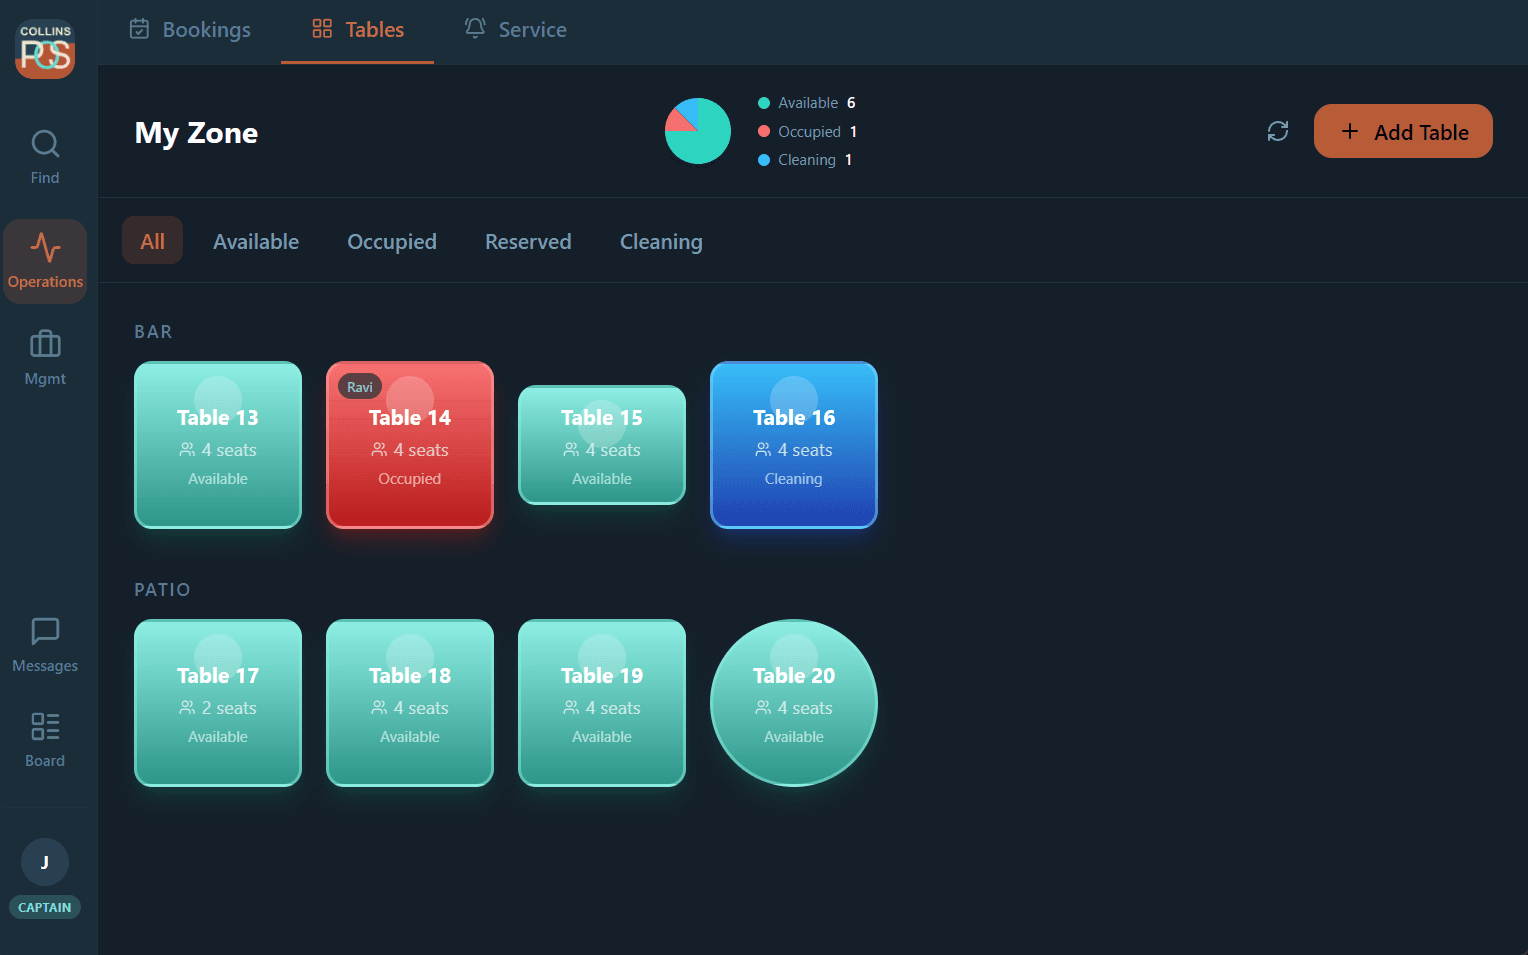Viewport: 1528px width, 955px height.
Task: Filter tables by Reserved
Action: click(528, 241)
